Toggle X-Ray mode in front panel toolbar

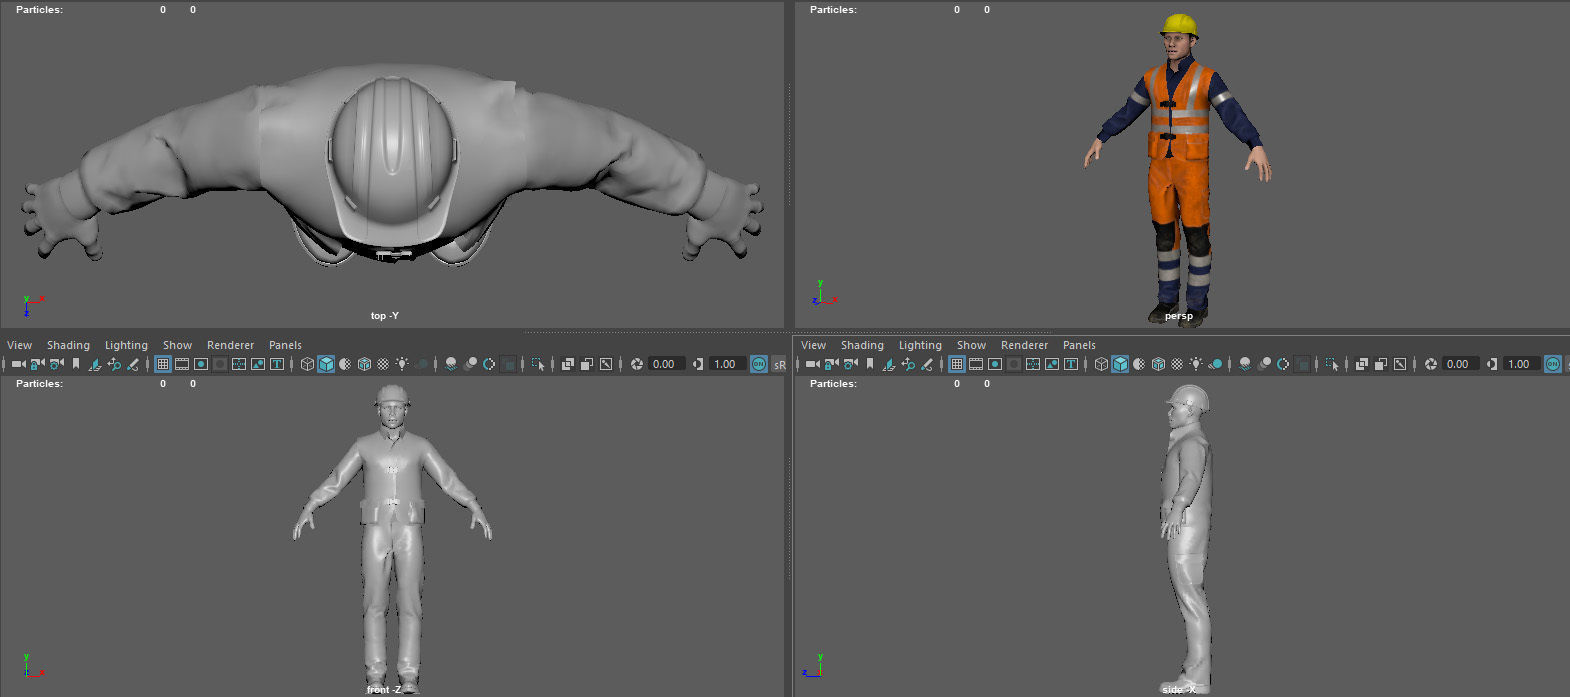pos(567,364)
